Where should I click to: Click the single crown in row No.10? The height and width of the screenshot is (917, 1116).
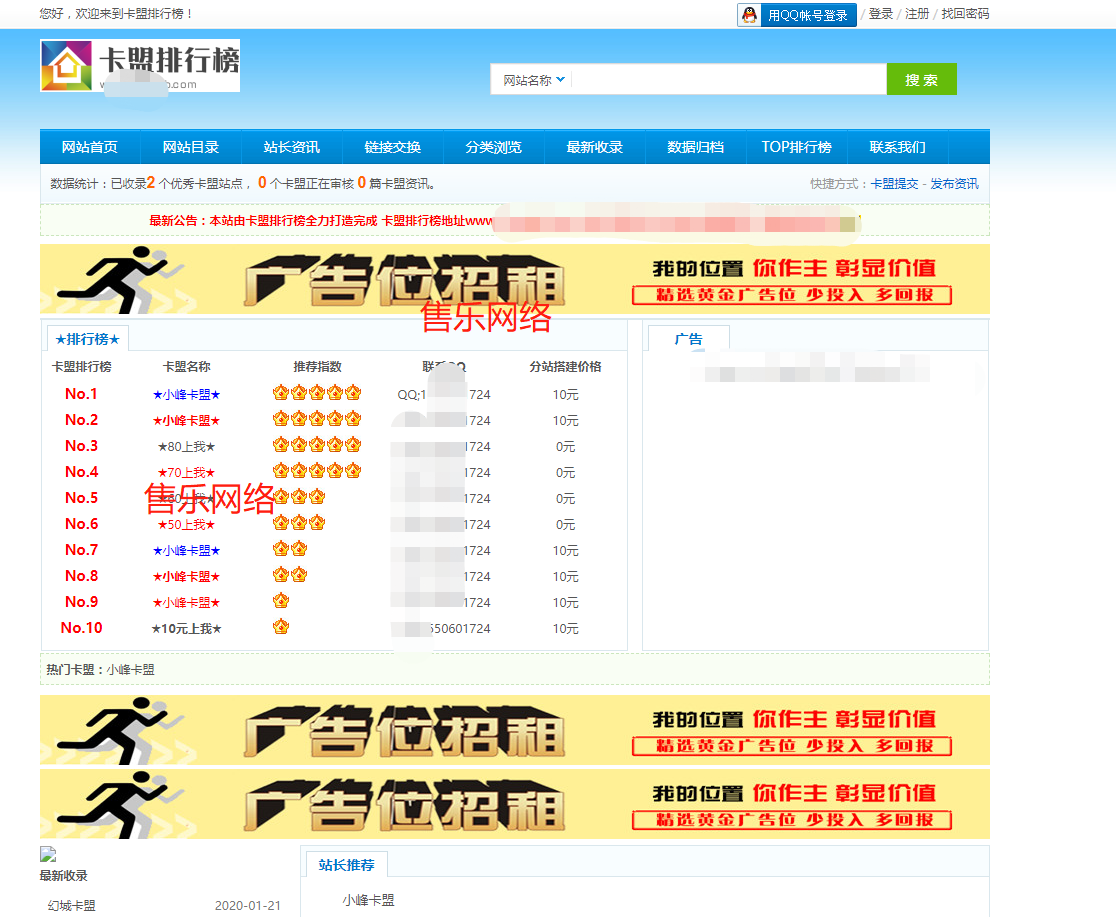(281, 627)
